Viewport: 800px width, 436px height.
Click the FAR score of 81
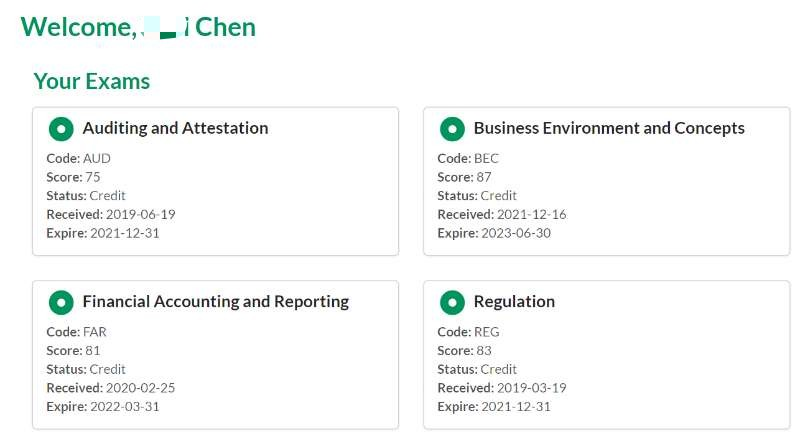[x=92, y=350]
